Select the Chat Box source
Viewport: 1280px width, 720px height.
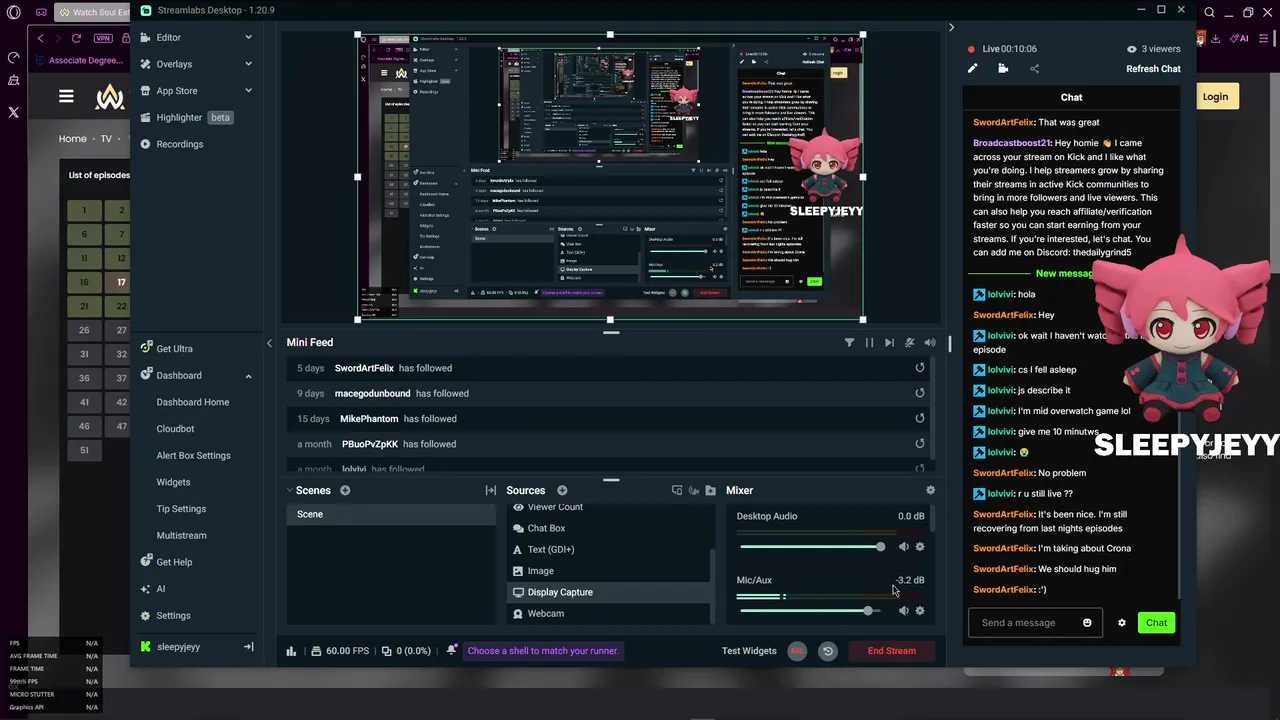point(607,528)
